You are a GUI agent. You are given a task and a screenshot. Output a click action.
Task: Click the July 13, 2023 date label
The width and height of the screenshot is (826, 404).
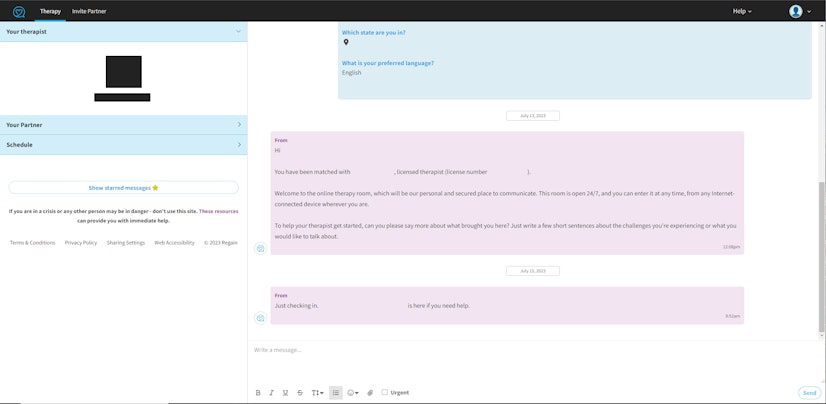tap(533, 115)
